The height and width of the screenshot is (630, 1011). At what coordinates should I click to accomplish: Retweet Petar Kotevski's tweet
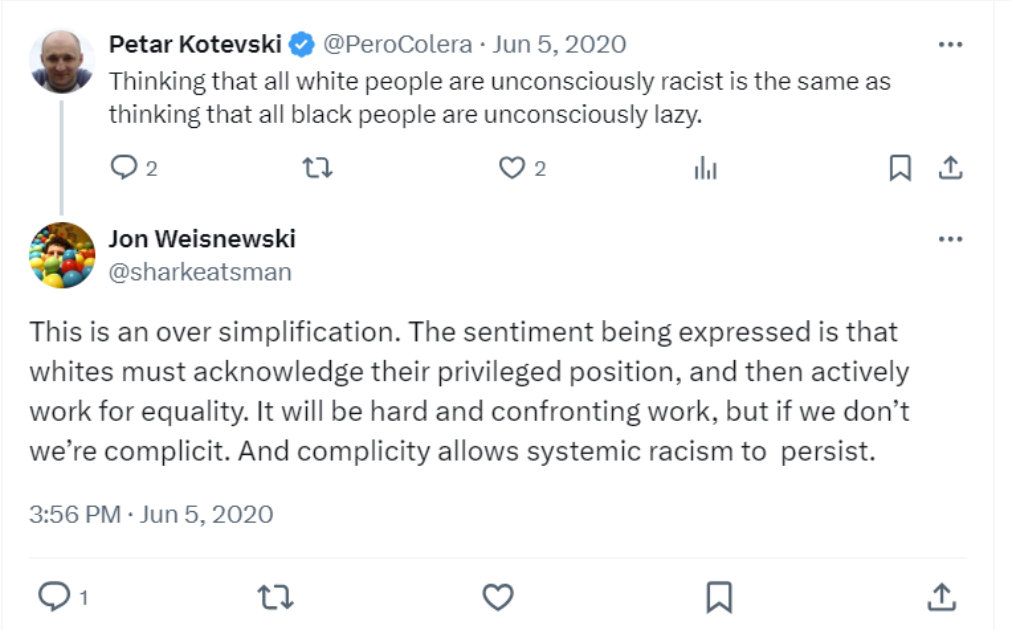pos(317,168)
